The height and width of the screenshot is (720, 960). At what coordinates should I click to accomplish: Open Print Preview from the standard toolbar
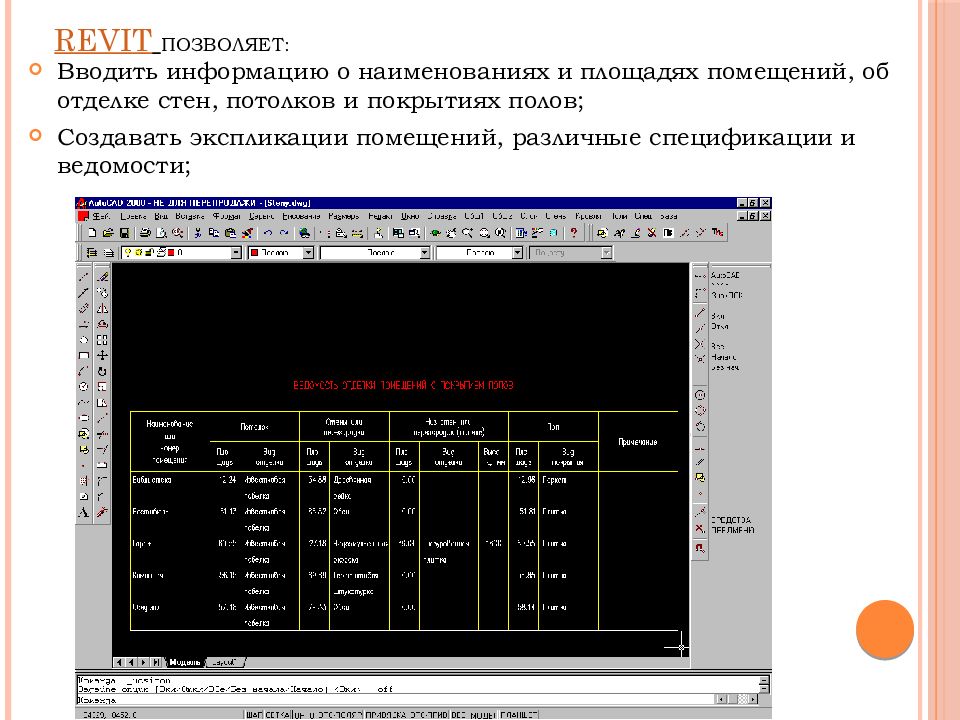pos(161,233)
